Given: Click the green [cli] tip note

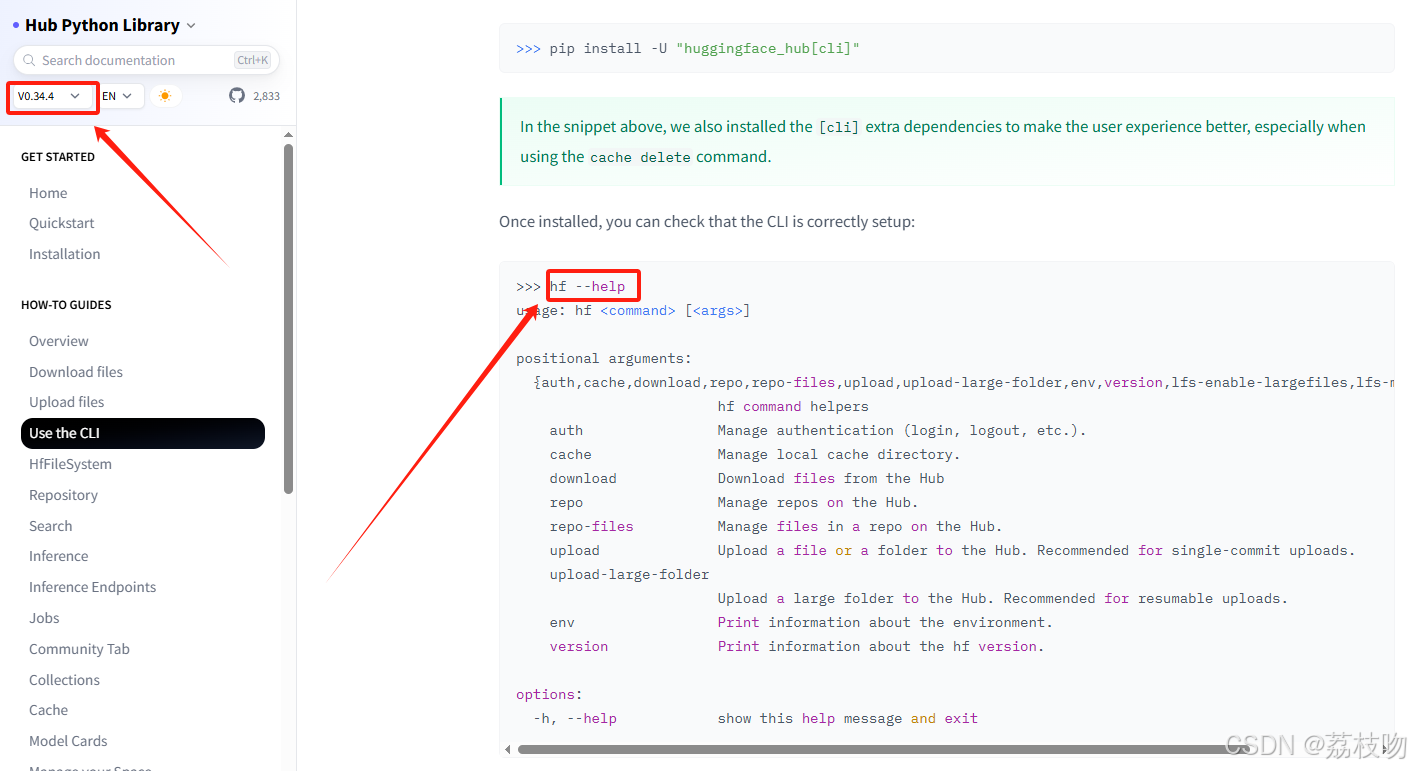Looking at the screenshot, I should pos(947,141).
